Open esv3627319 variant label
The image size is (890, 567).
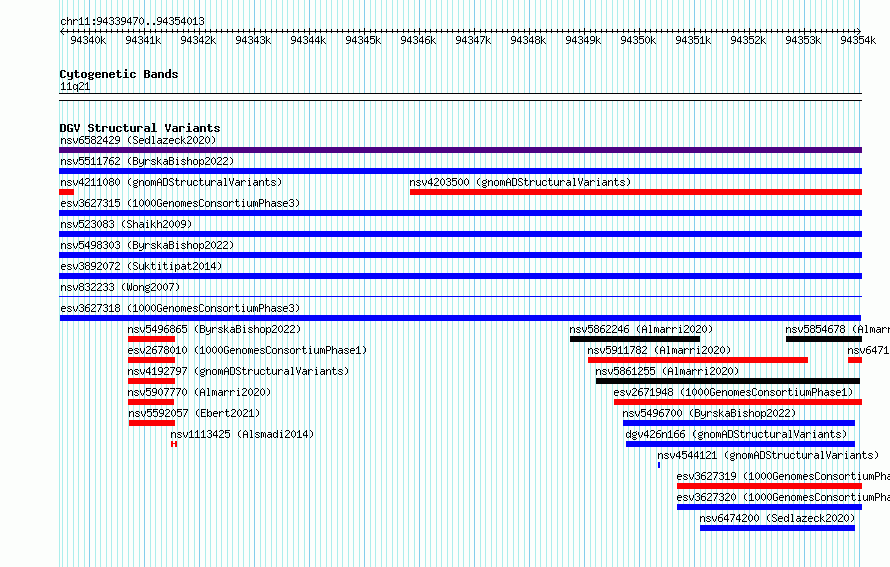pyautogui.click(x=783, y=476)
